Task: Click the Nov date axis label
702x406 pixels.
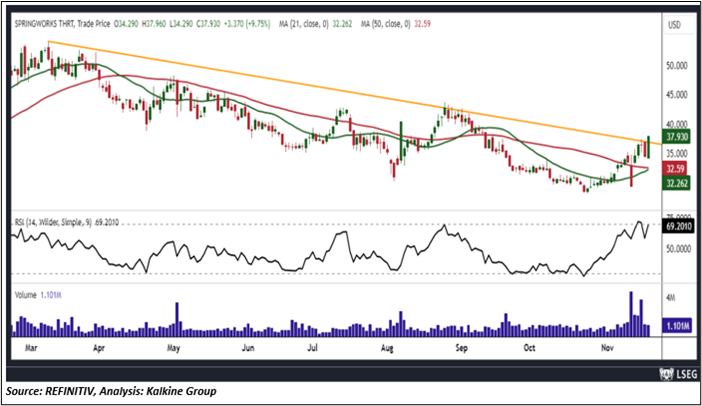Action: [607, 348]
